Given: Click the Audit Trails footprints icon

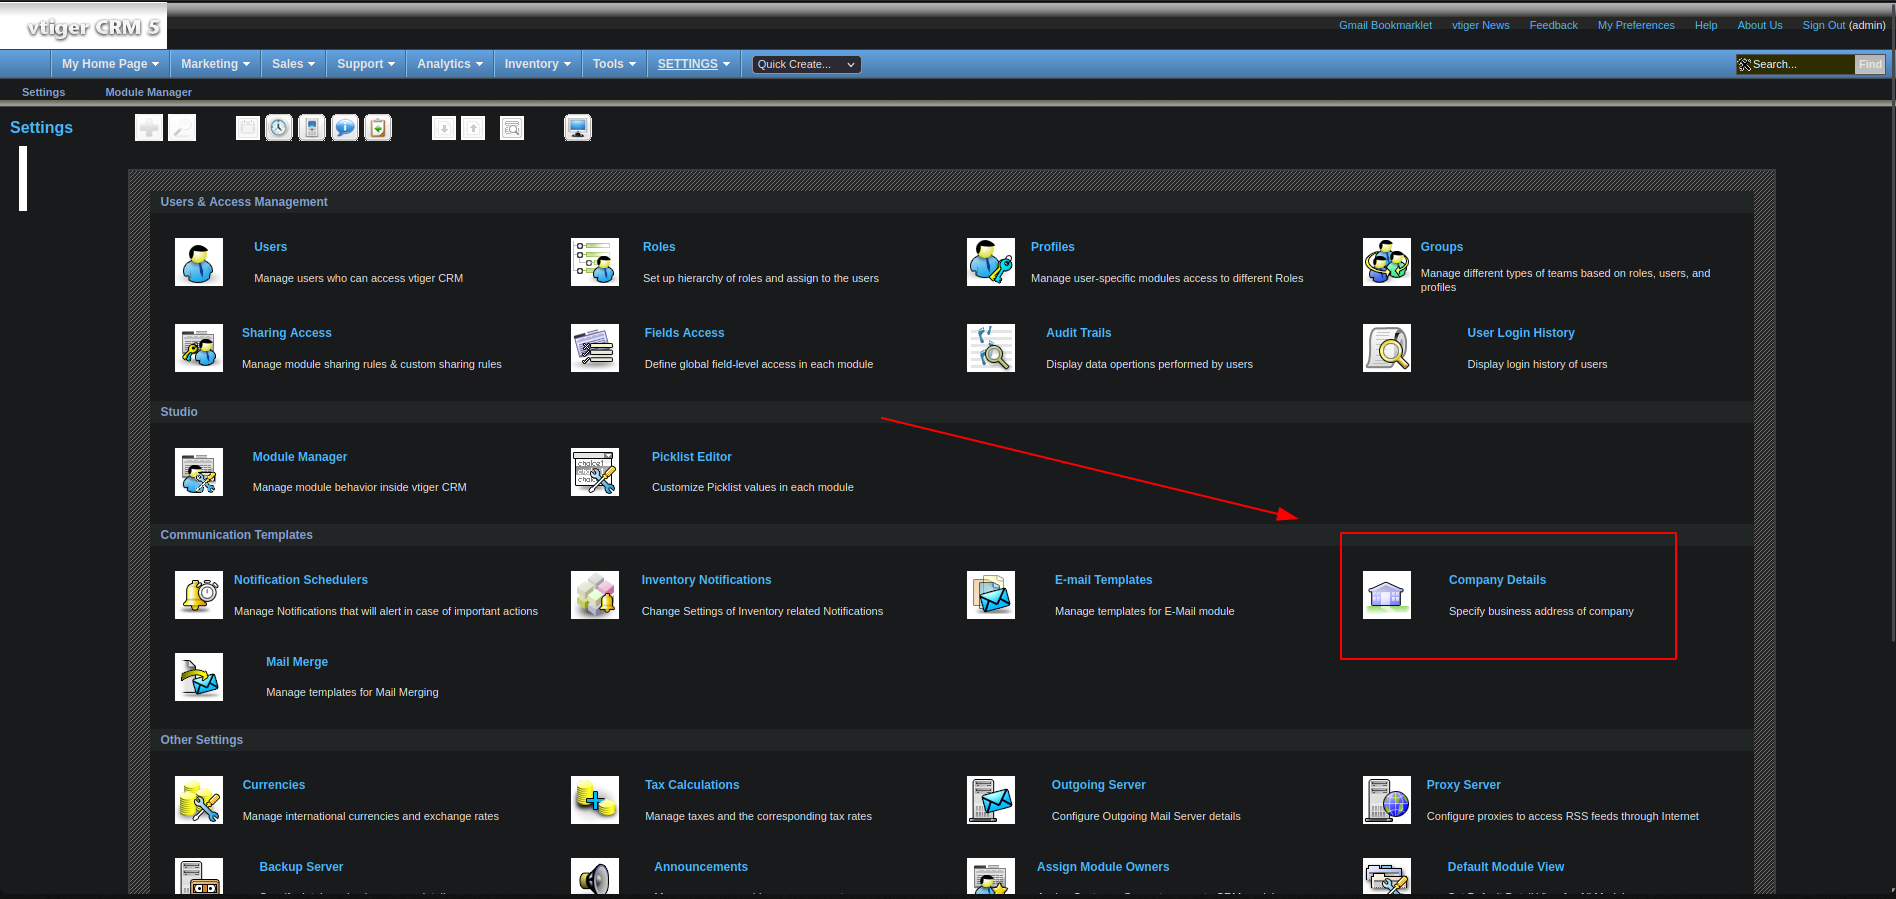Looking at the screenshot, I should 991,348.
